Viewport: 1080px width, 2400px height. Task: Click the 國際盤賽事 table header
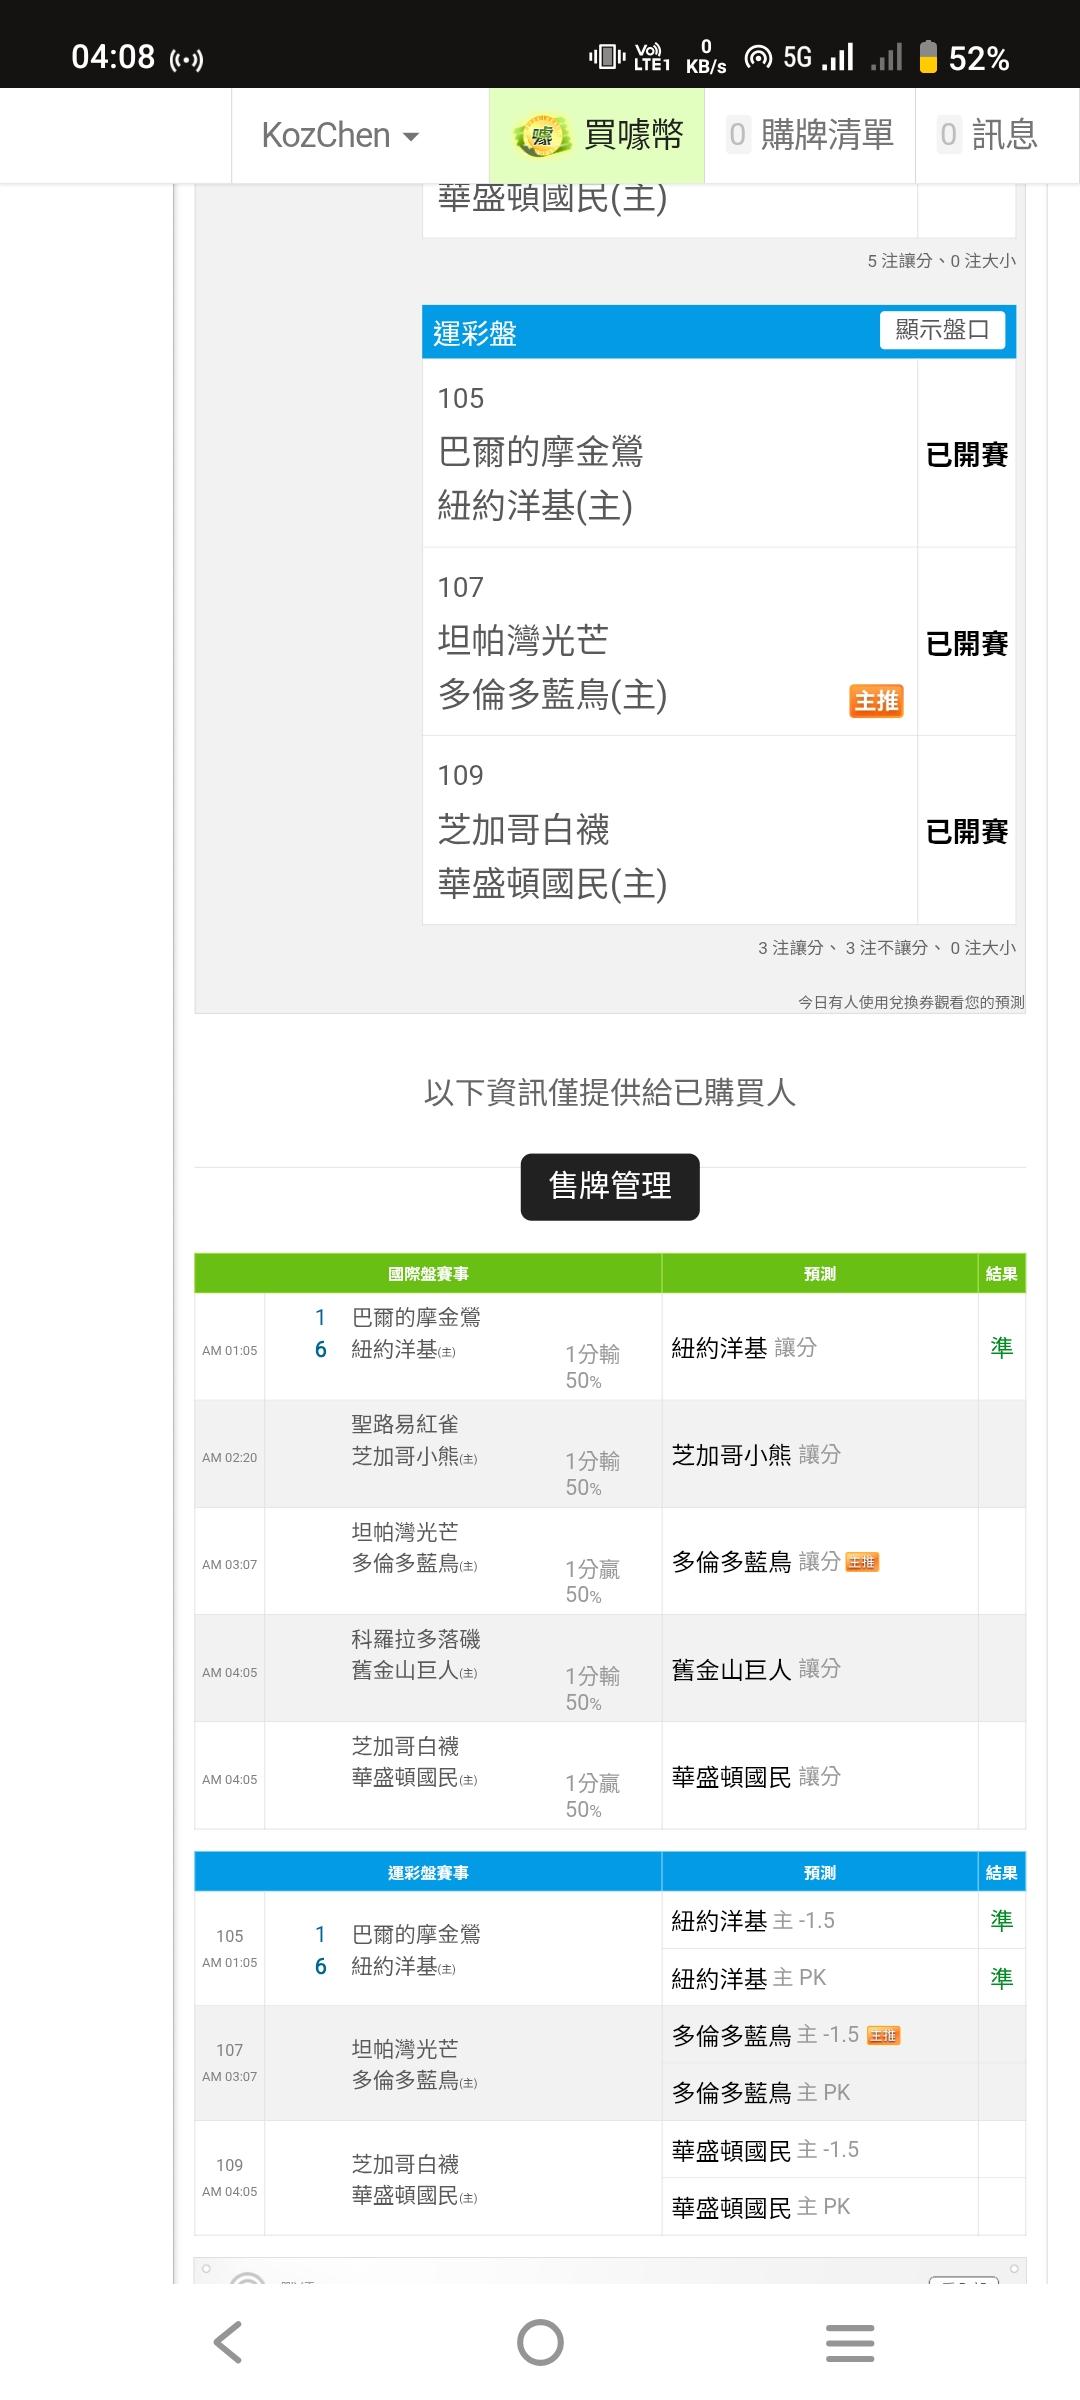click(428, 1273)
